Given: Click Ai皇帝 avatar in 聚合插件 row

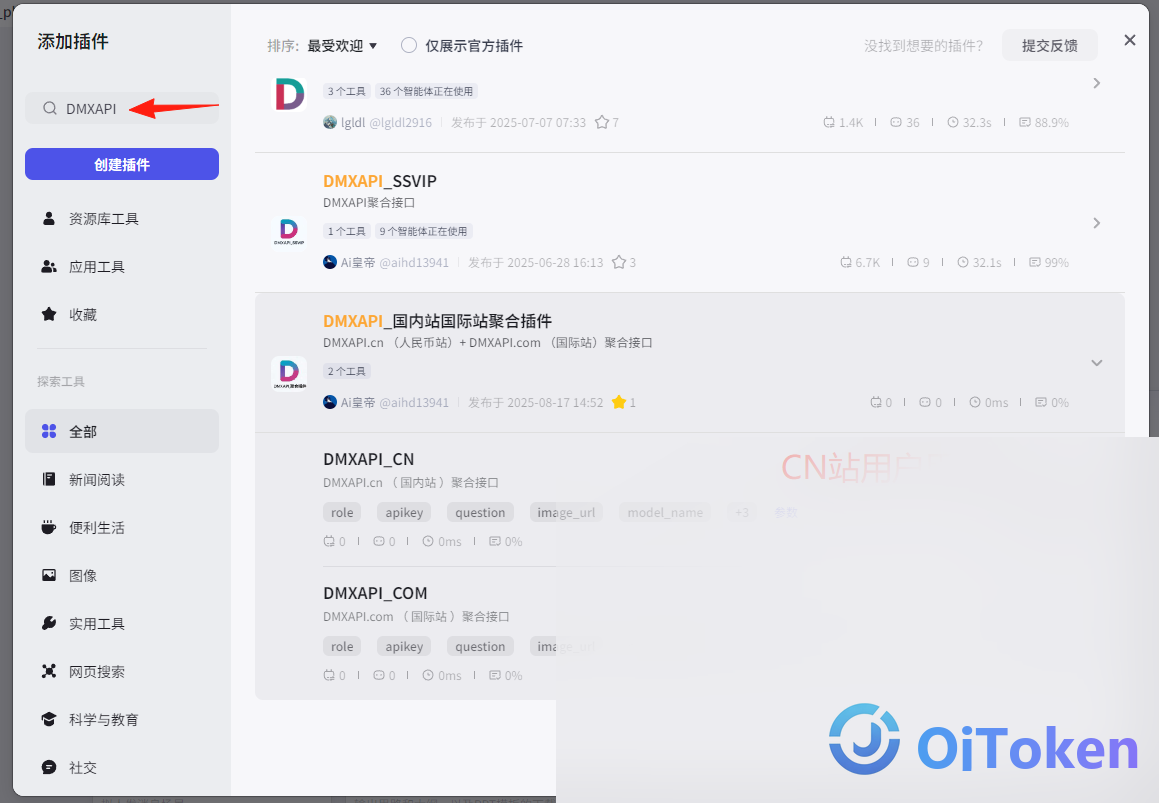Looking at the screenshot, I should click(330, 402).
